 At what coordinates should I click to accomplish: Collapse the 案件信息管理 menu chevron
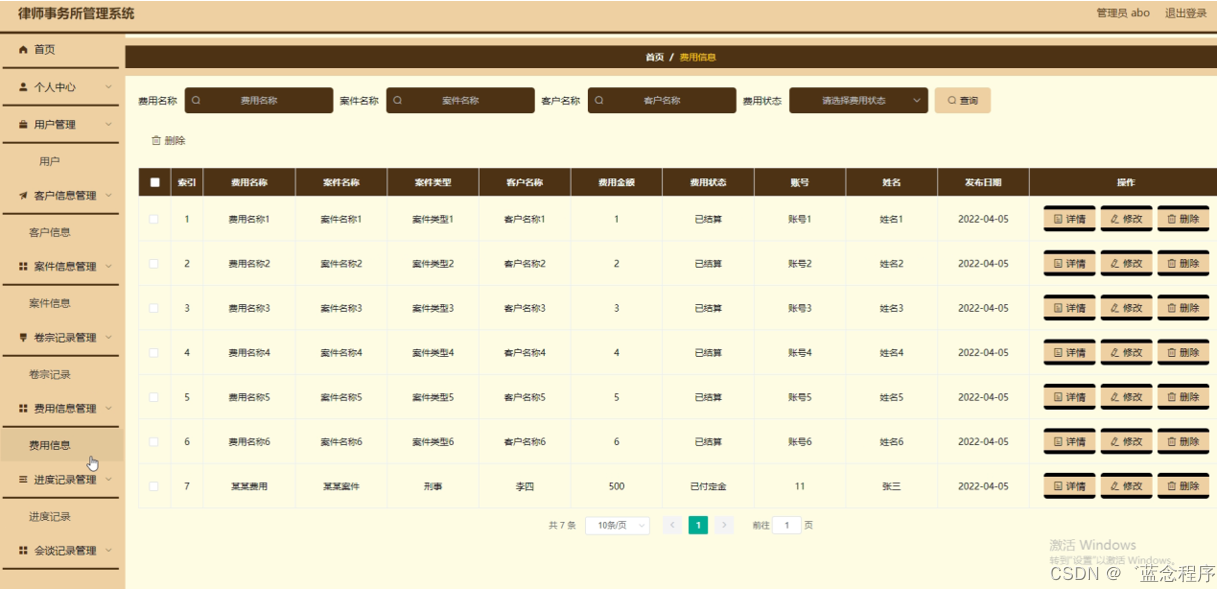[108, 267]
